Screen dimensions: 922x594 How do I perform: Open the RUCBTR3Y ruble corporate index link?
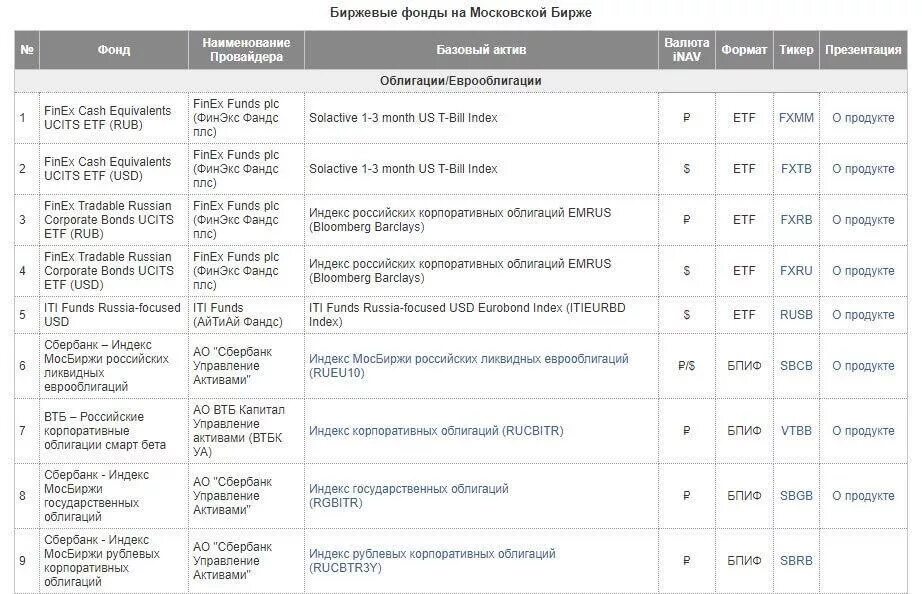(x=432, y=561)
